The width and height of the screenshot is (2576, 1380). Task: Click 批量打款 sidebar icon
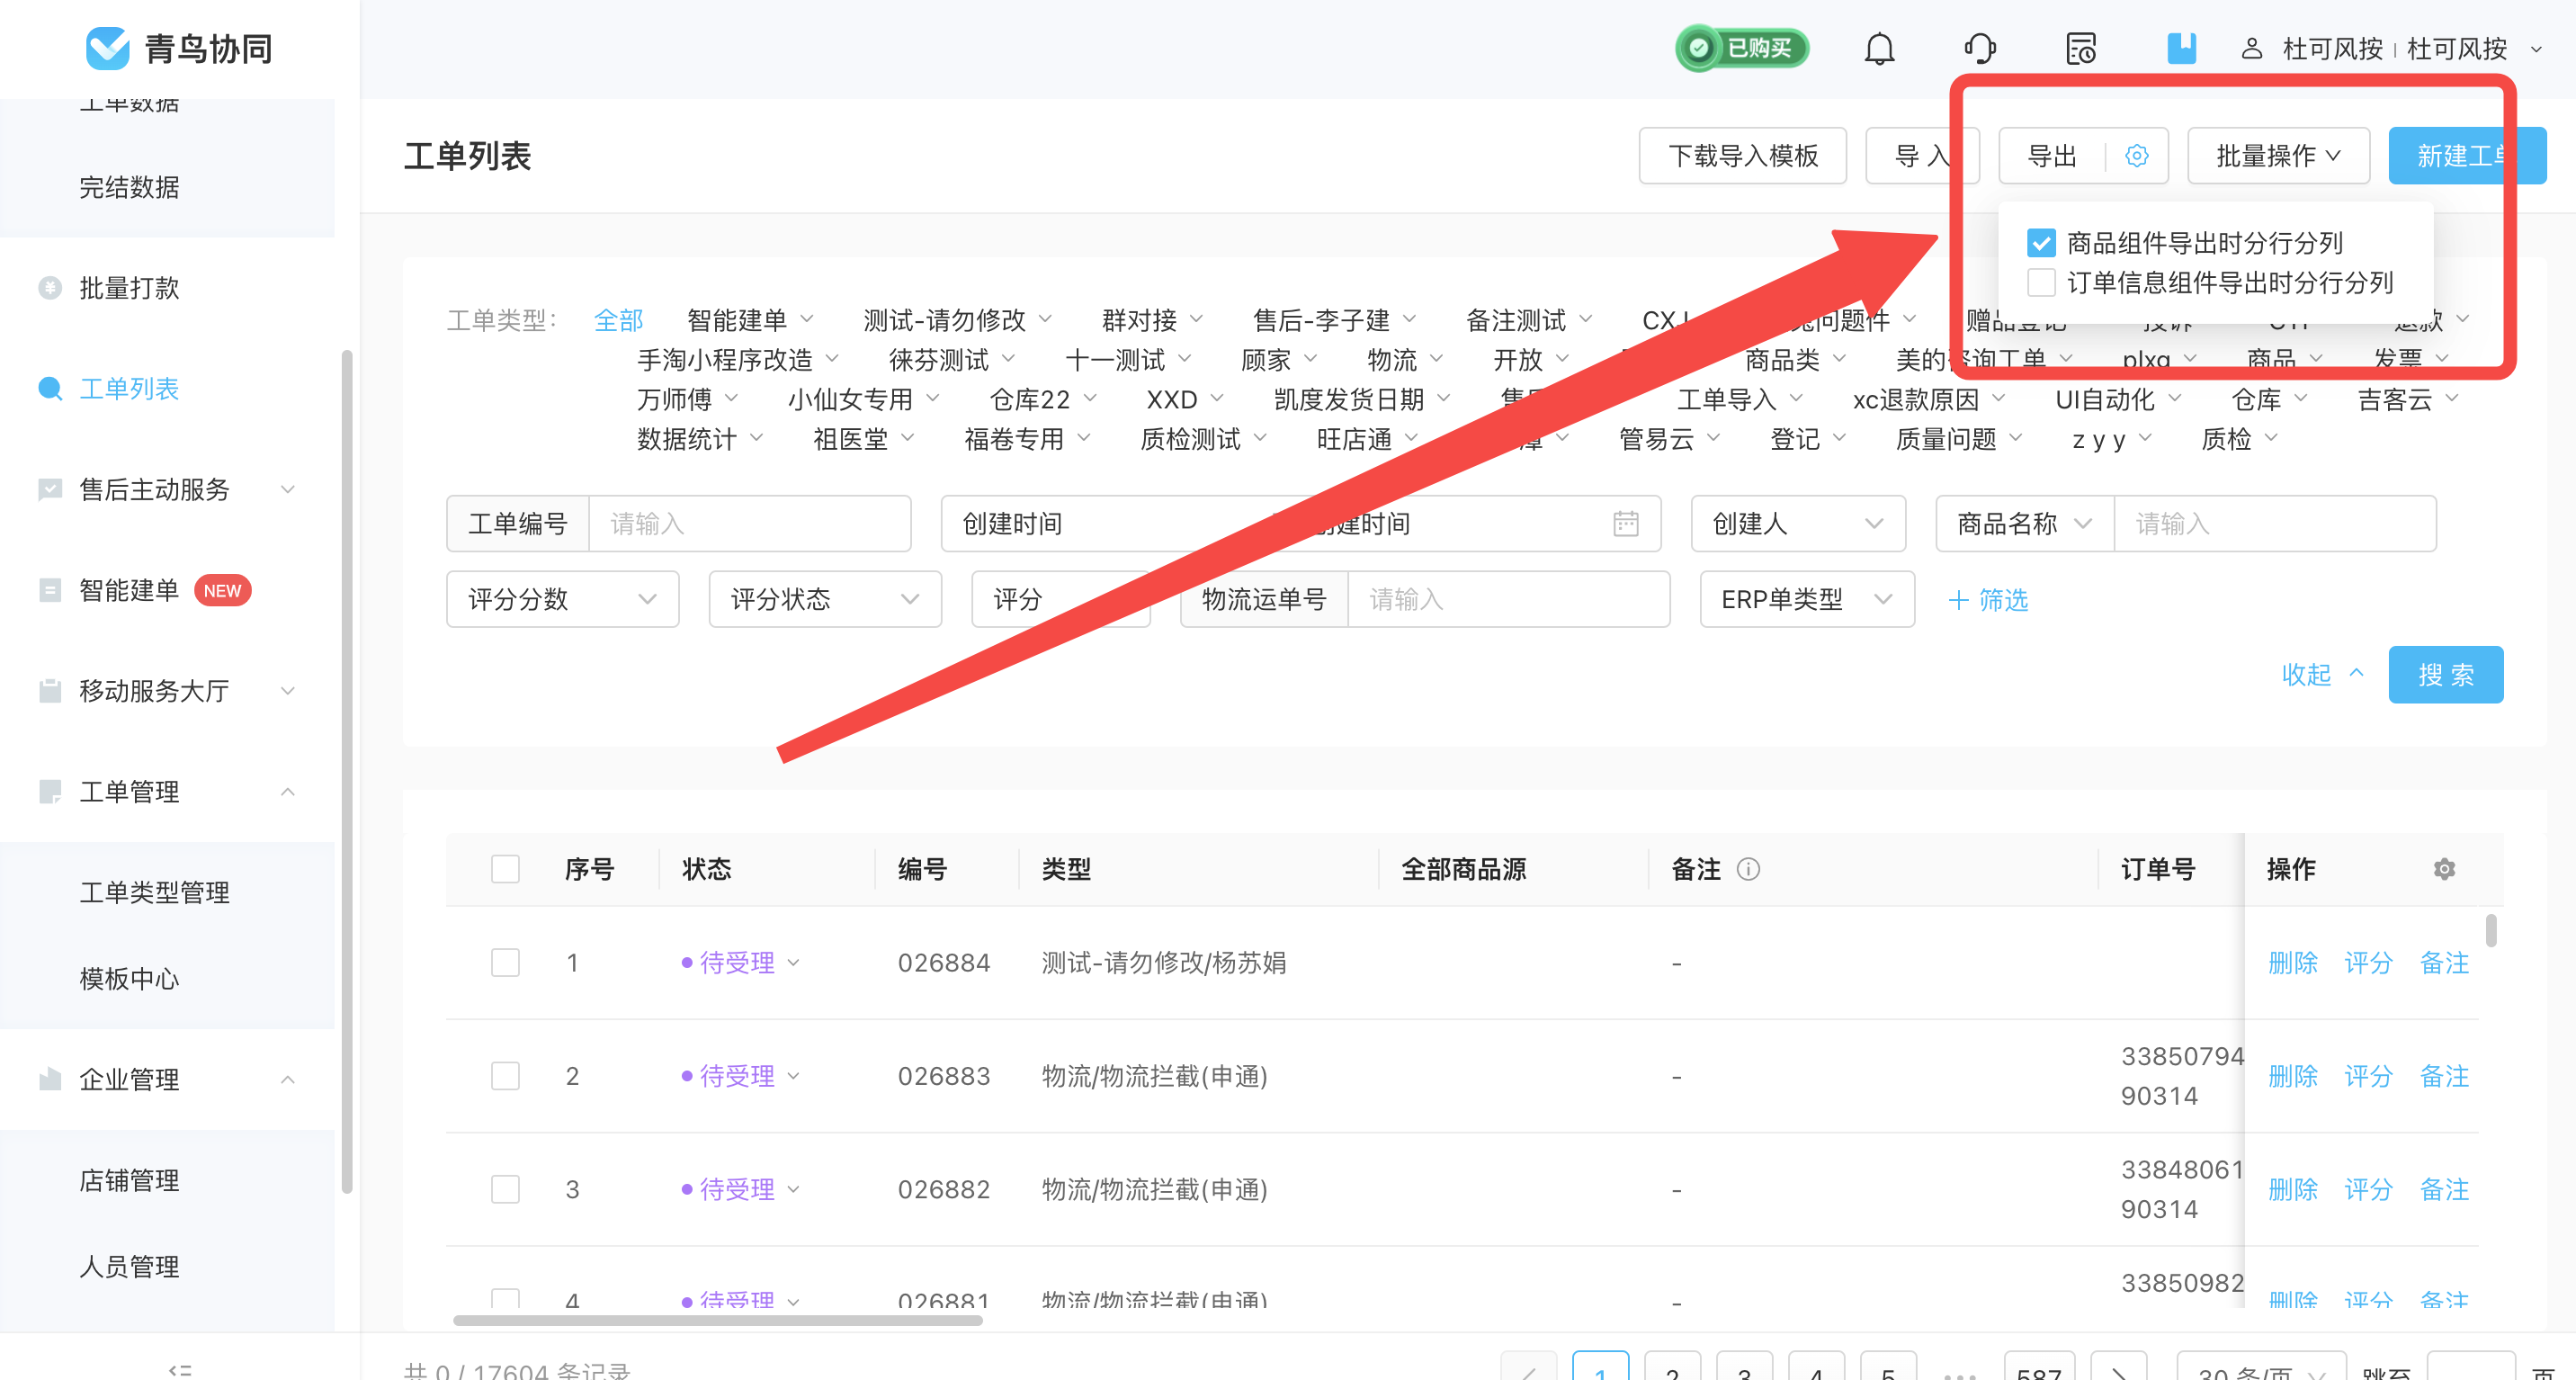click(x=50, y=288)
